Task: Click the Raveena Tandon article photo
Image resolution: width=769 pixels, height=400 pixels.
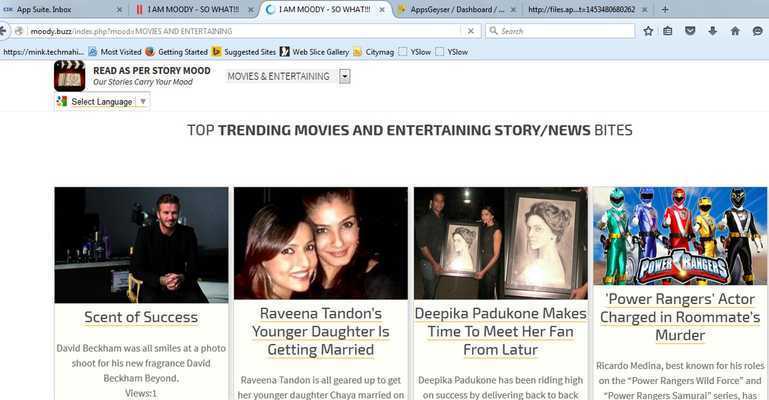Action: [321, 243]
